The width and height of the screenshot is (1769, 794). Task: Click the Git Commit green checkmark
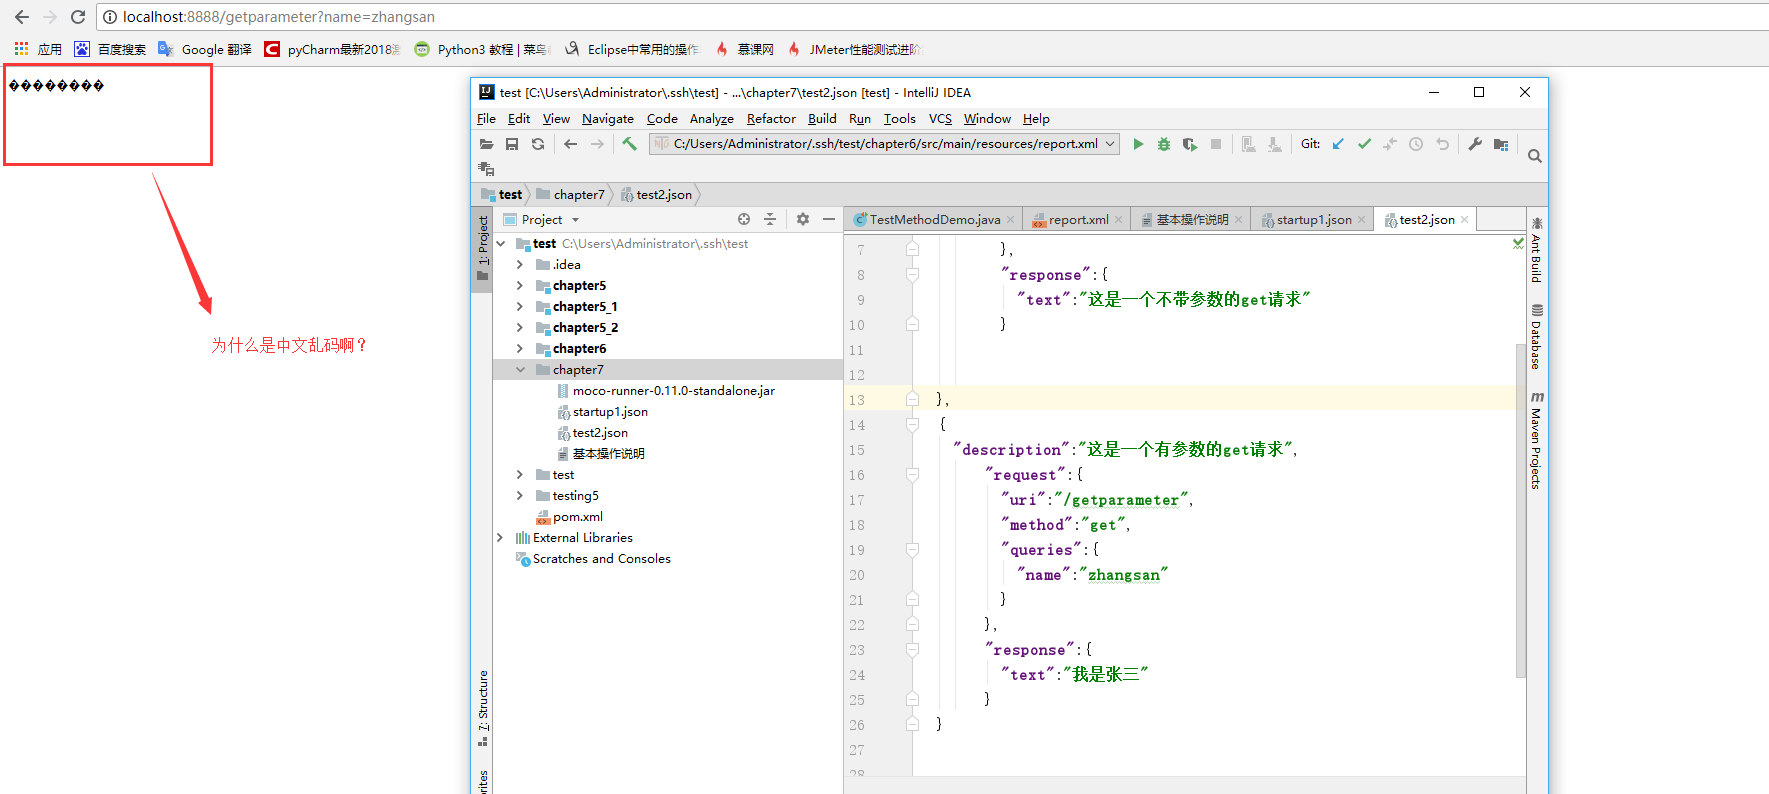pos(1364,144)
